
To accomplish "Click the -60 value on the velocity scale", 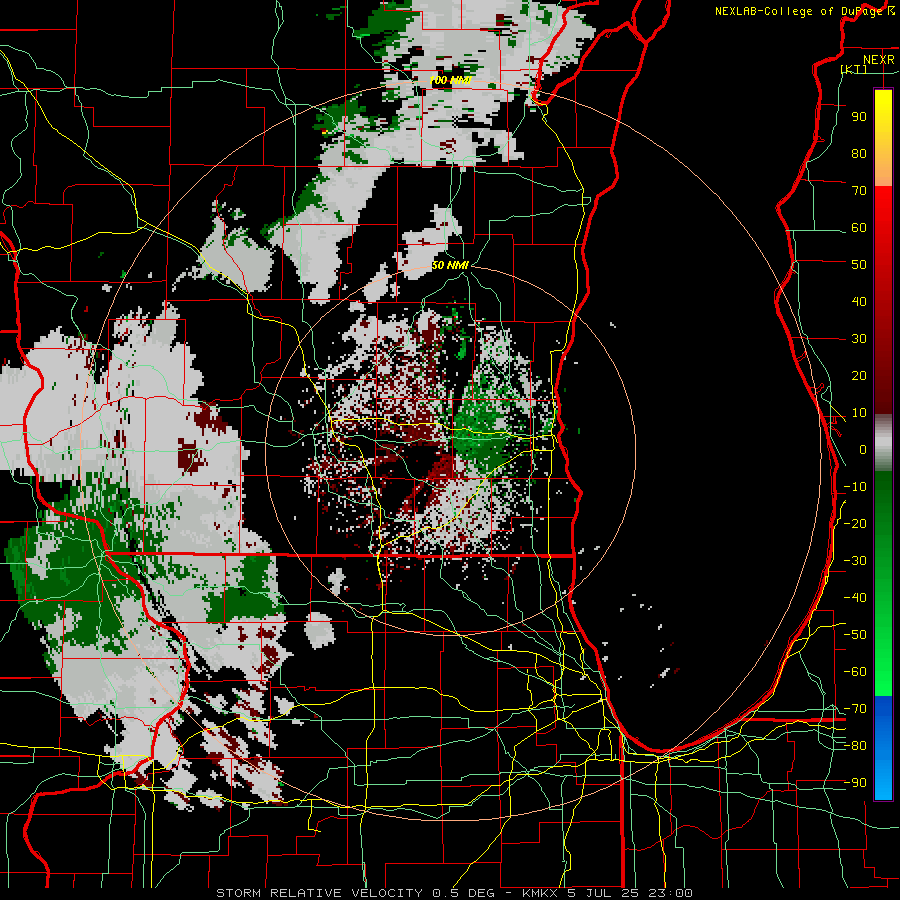I will 855,672.
